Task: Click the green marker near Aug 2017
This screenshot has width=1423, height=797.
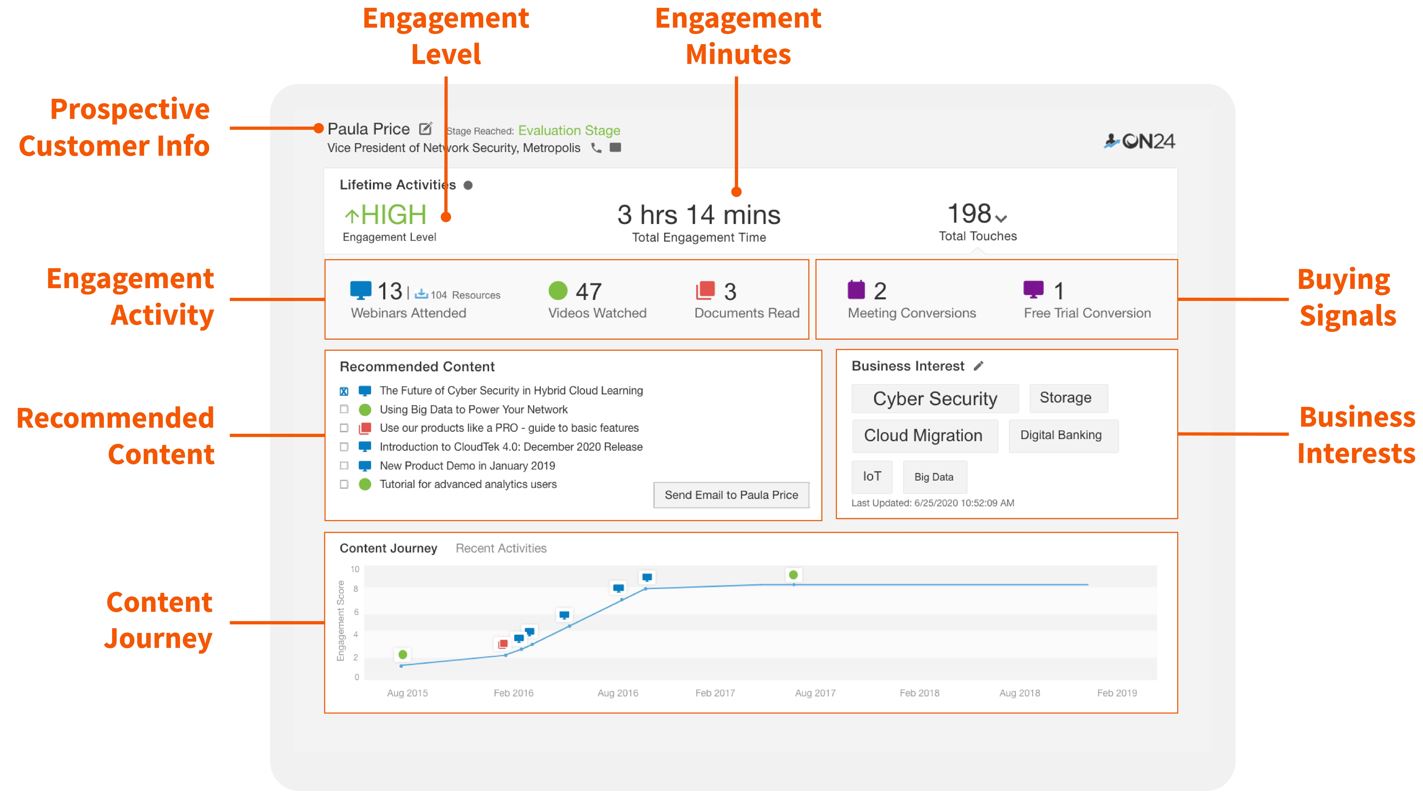Action: tap(793, 575)
